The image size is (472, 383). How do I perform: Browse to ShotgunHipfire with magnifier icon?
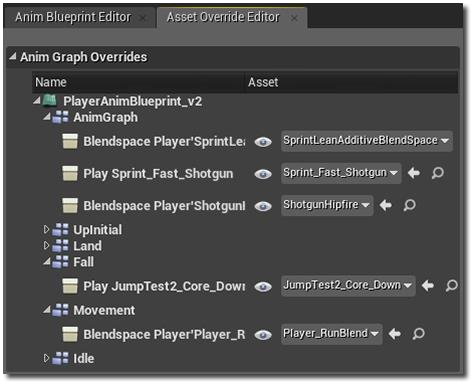pos(409,205)
